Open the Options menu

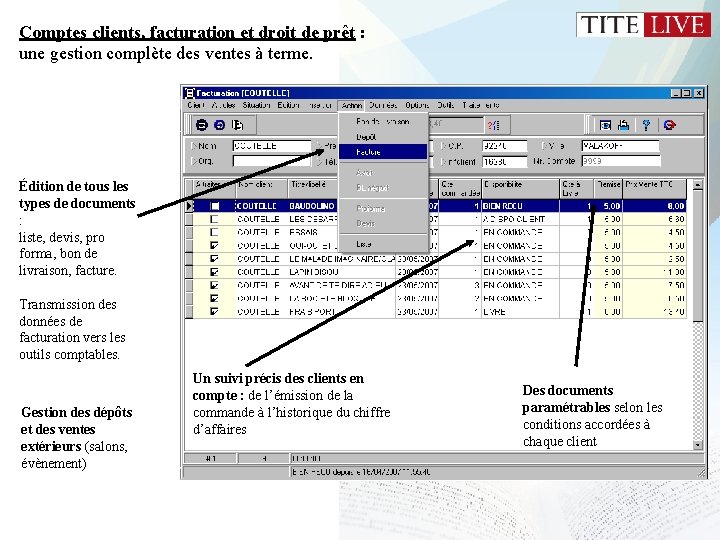click(417, 105)
